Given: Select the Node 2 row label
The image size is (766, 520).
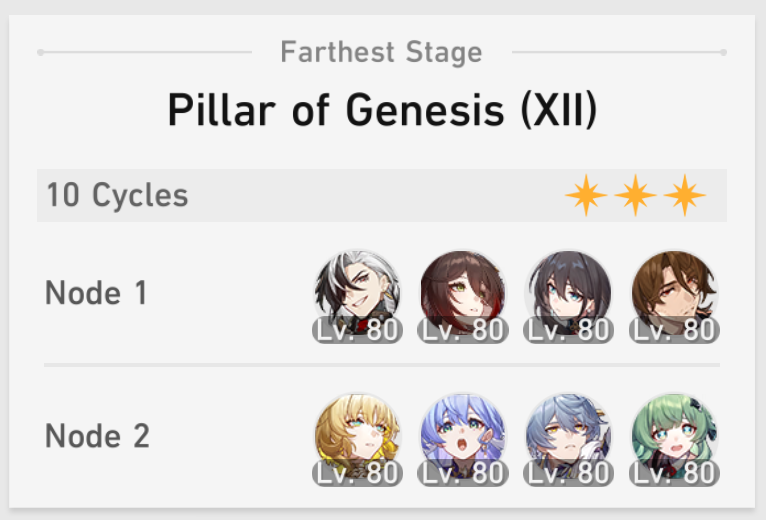Looking at the screenshot, I should [x=97, y=435].
